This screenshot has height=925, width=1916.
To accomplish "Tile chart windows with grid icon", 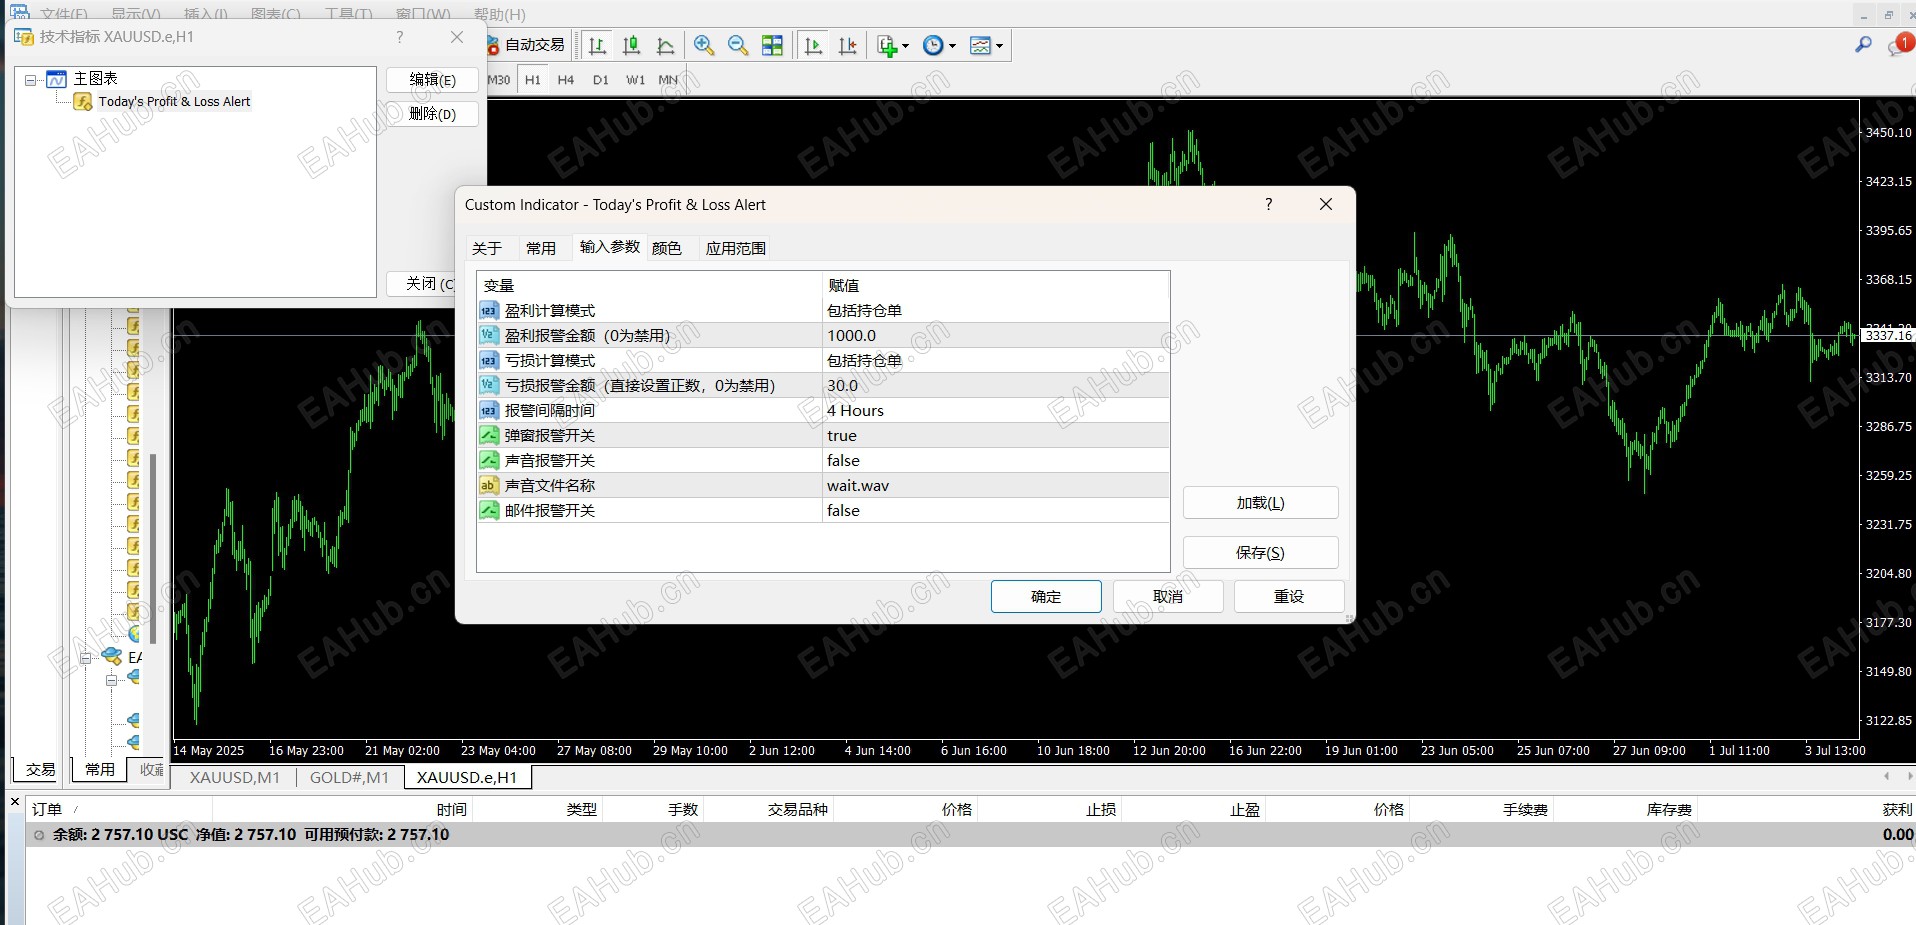I will pyautogui.click(x=772, y=45).
